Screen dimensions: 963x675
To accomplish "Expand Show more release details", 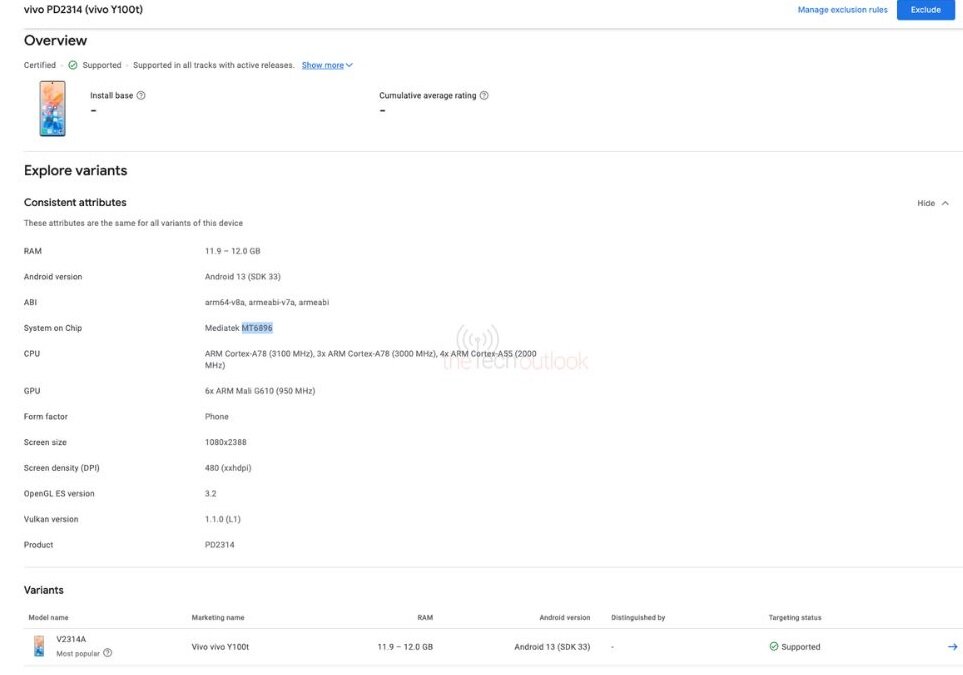I will point(325,63).
